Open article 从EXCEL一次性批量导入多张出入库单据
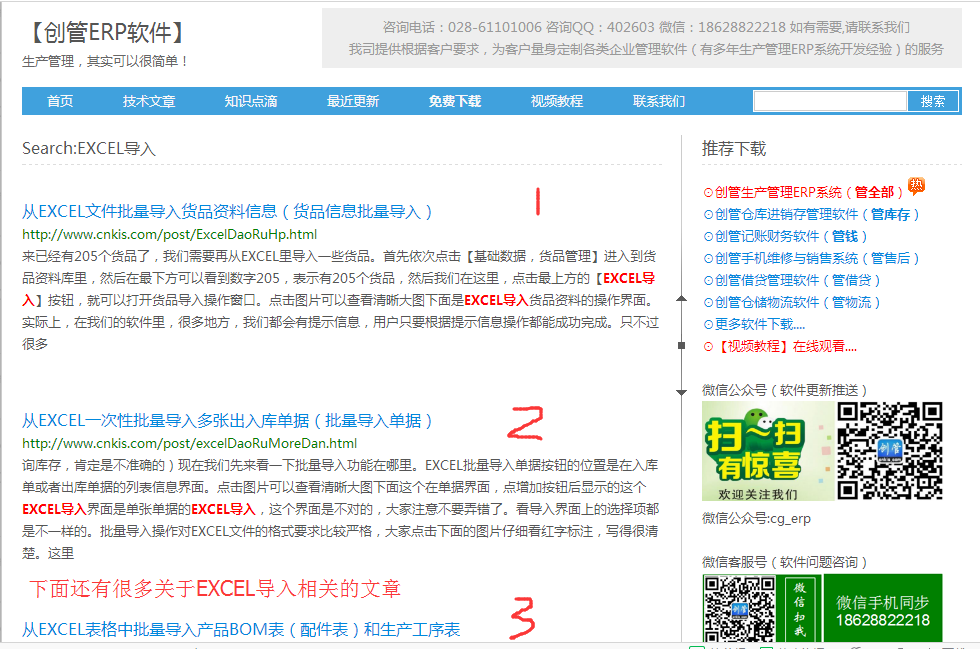The height and width of the screenshot is (649, 980). tap(227, 420)
